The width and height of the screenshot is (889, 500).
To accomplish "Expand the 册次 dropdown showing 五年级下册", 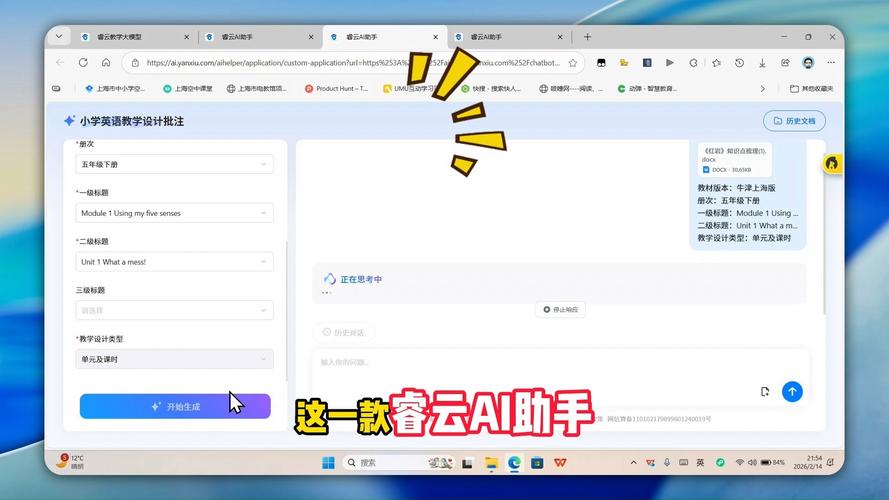I will [174, 164].
